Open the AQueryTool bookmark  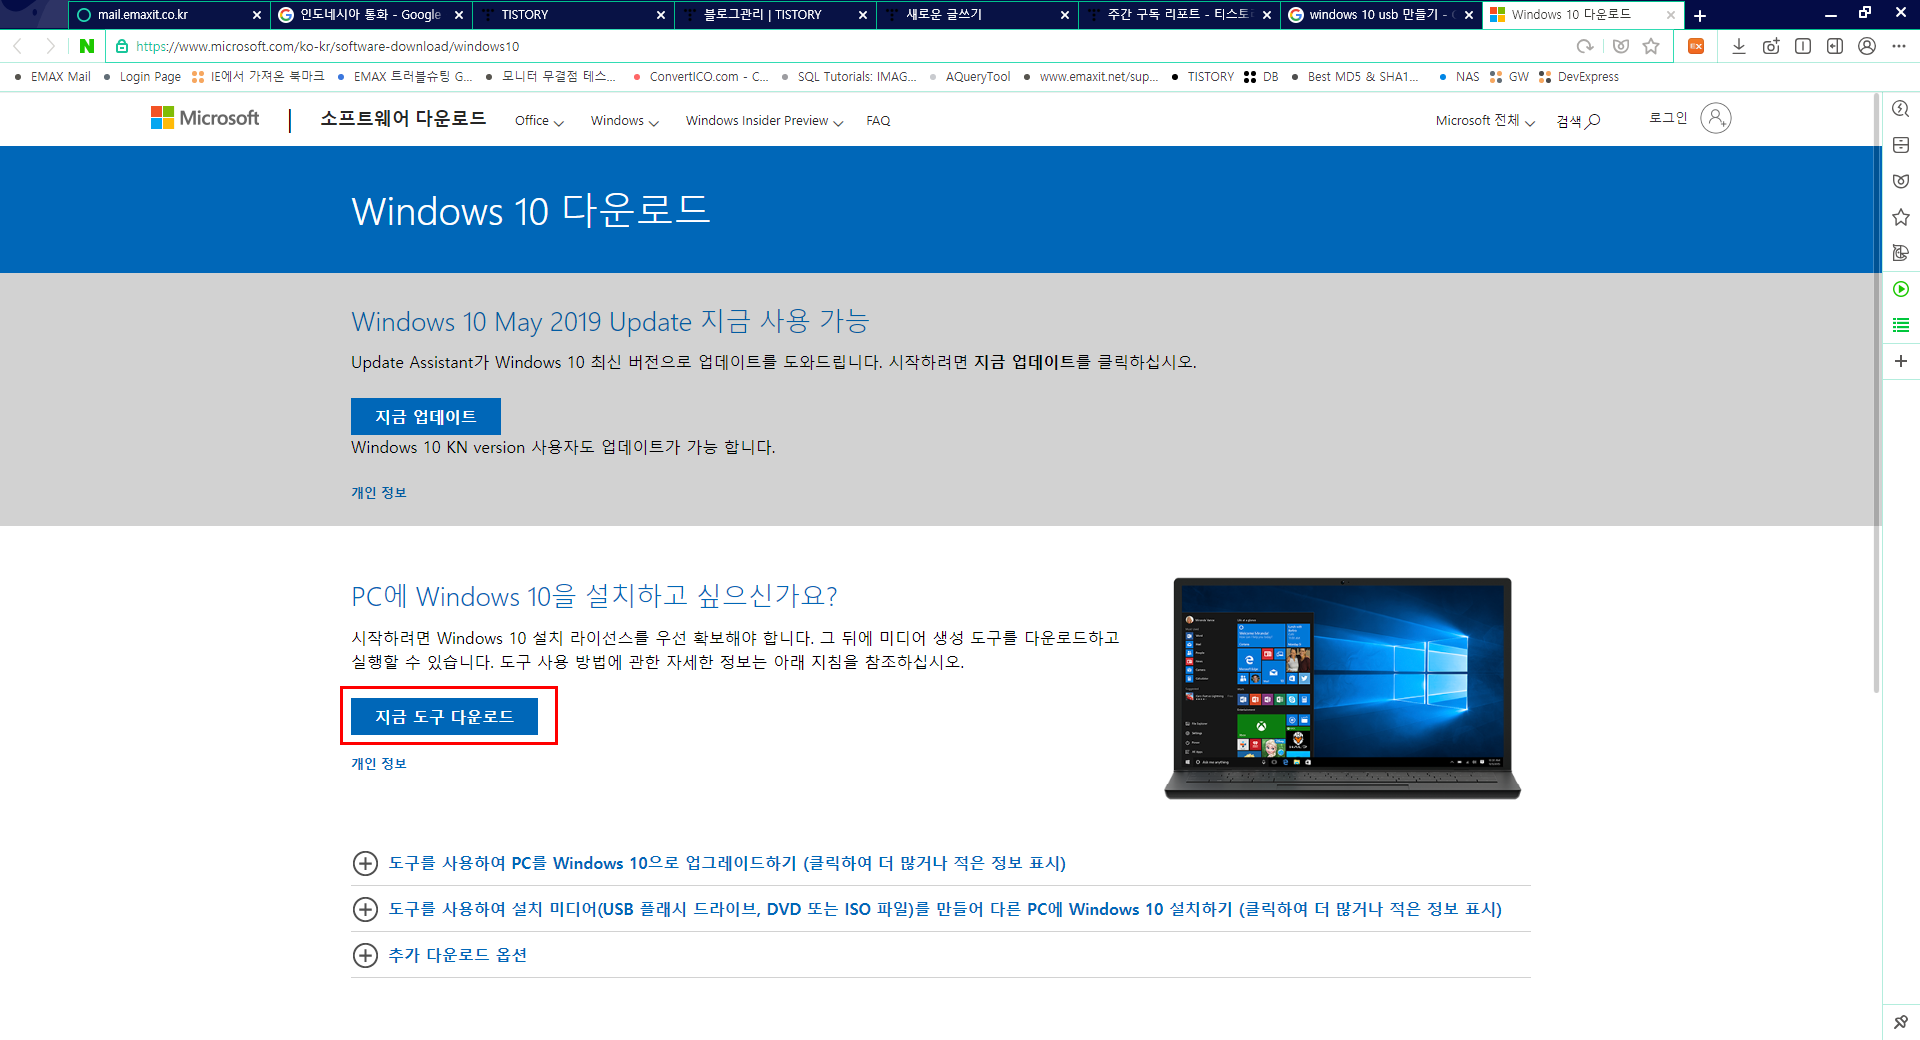(x=969, y=77)
